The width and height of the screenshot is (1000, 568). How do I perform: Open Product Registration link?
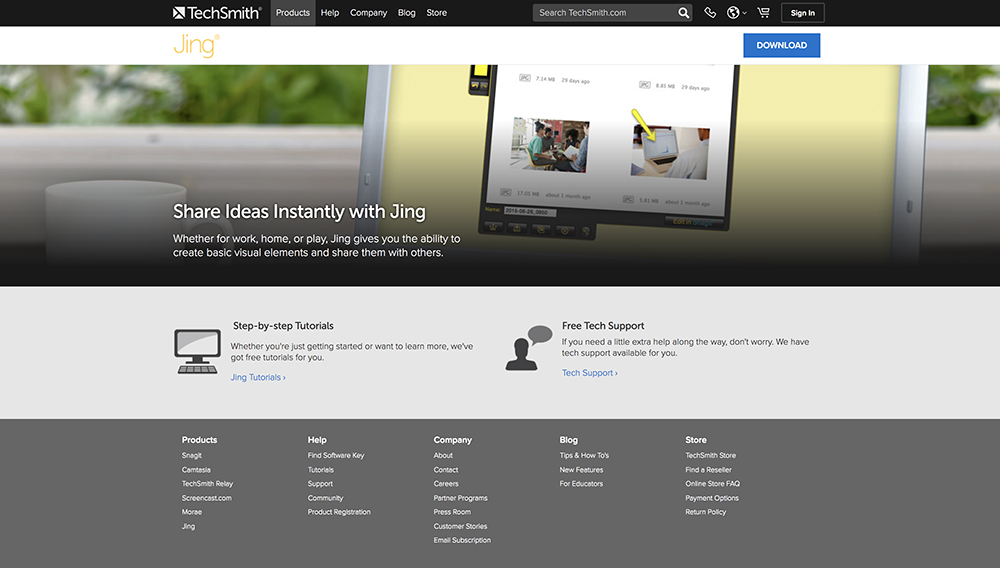[x=339, y=512]
